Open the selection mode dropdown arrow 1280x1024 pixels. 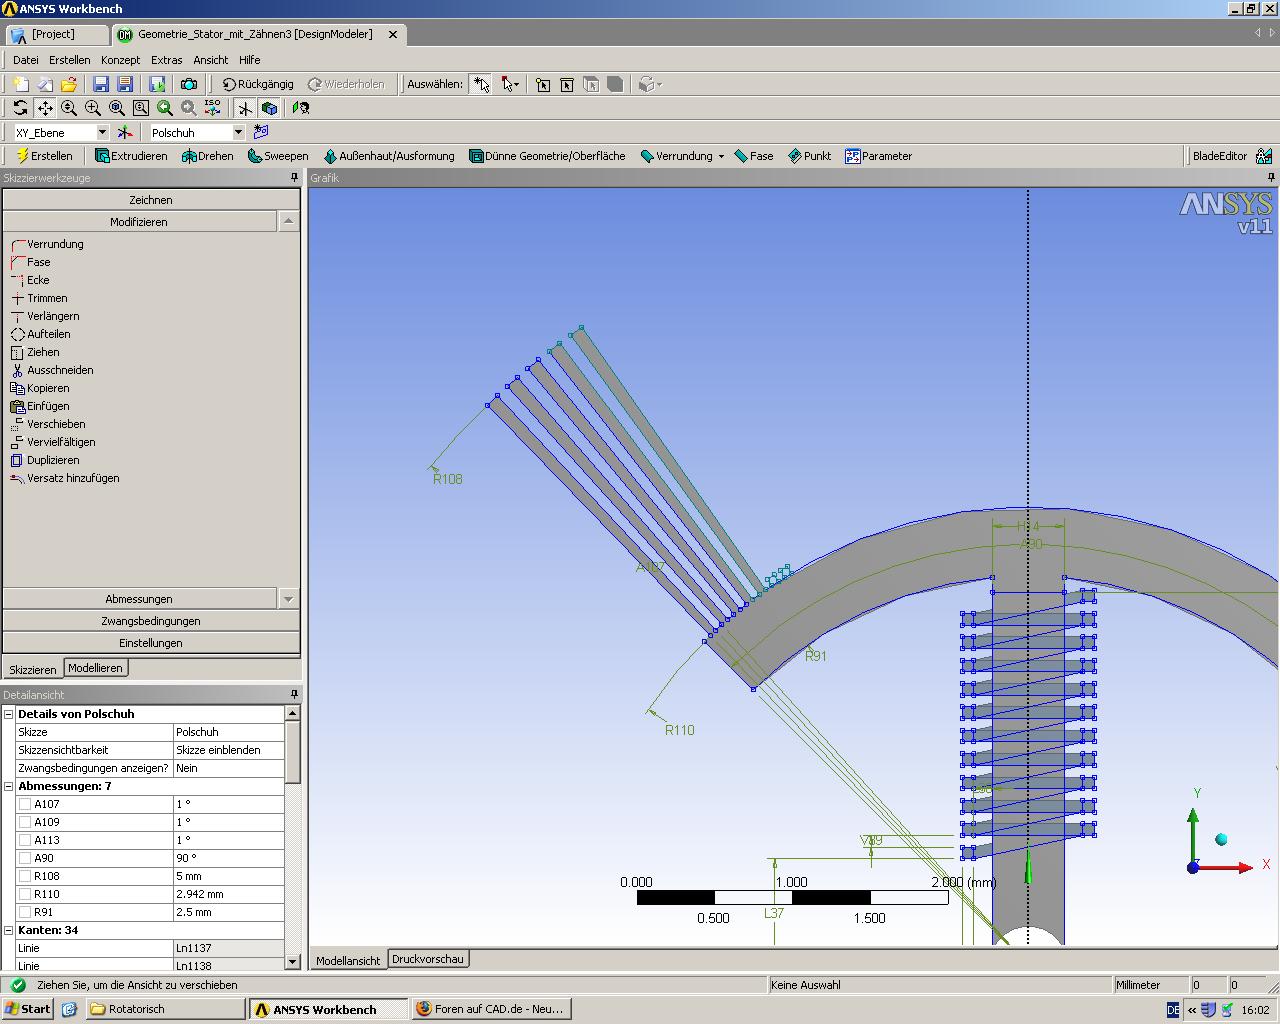[517, 85]
